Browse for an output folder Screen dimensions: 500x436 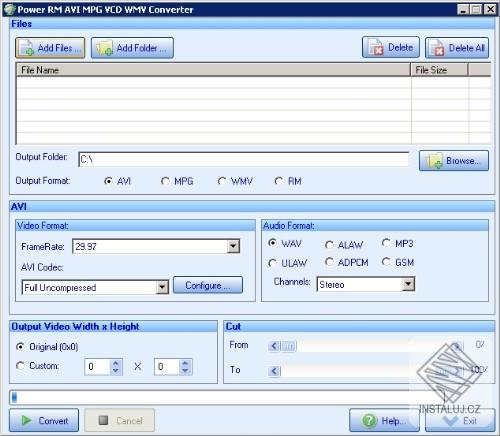pos(454,161)
